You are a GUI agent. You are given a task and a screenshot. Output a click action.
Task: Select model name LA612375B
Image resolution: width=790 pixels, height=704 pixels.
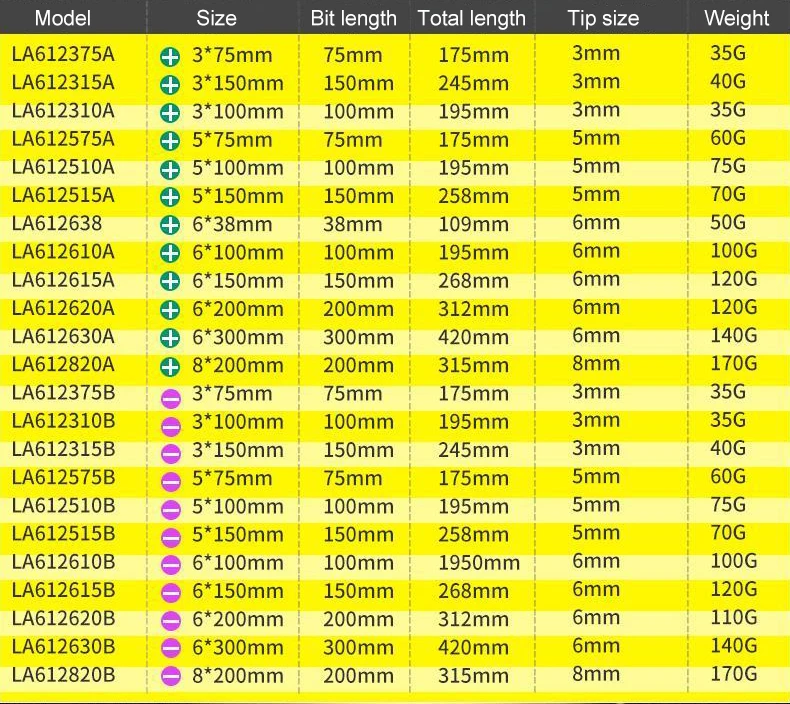(x=63, y=393)
